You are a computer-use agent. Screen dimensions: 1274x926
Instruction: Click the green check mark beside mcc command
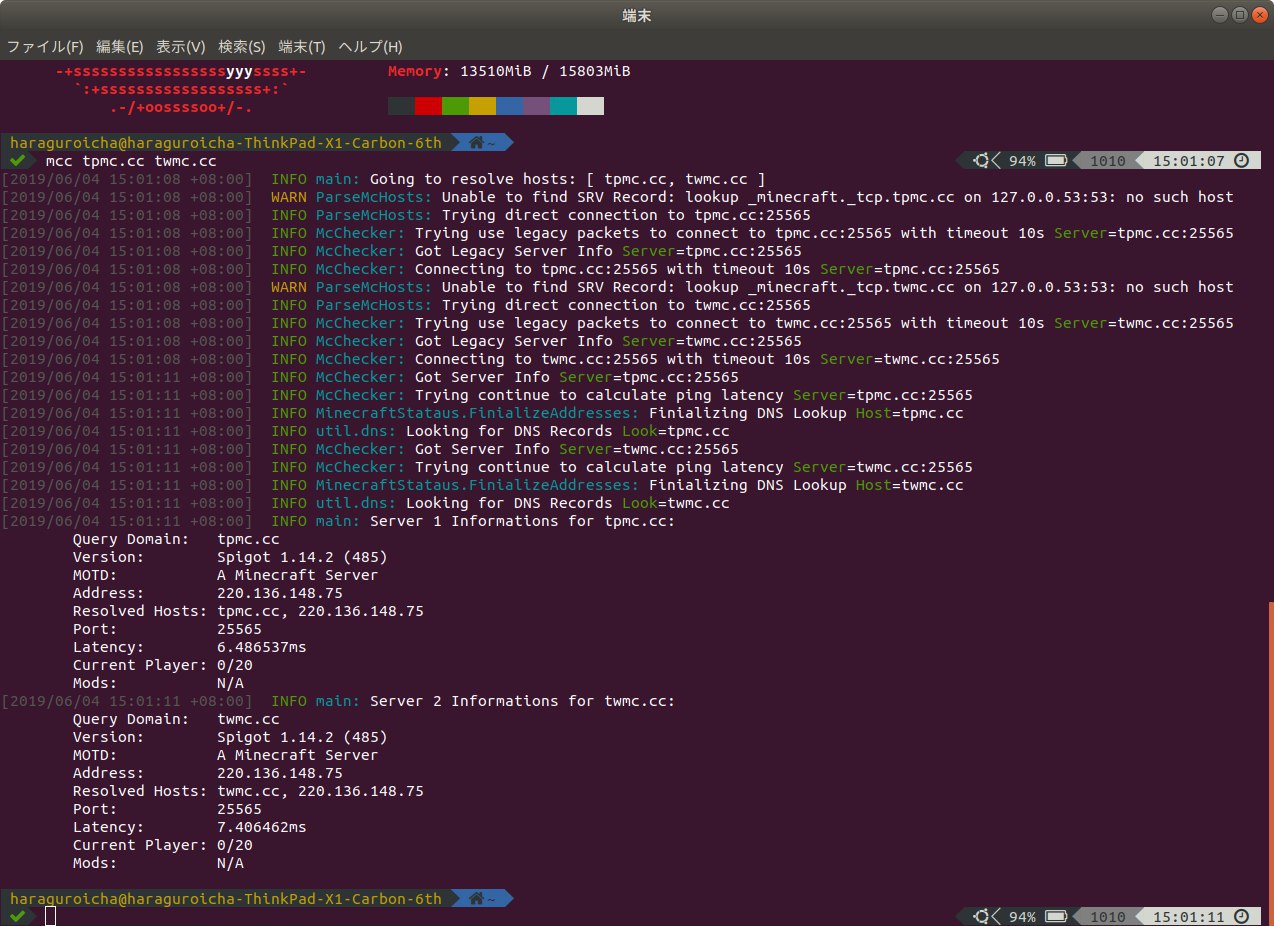17,160
